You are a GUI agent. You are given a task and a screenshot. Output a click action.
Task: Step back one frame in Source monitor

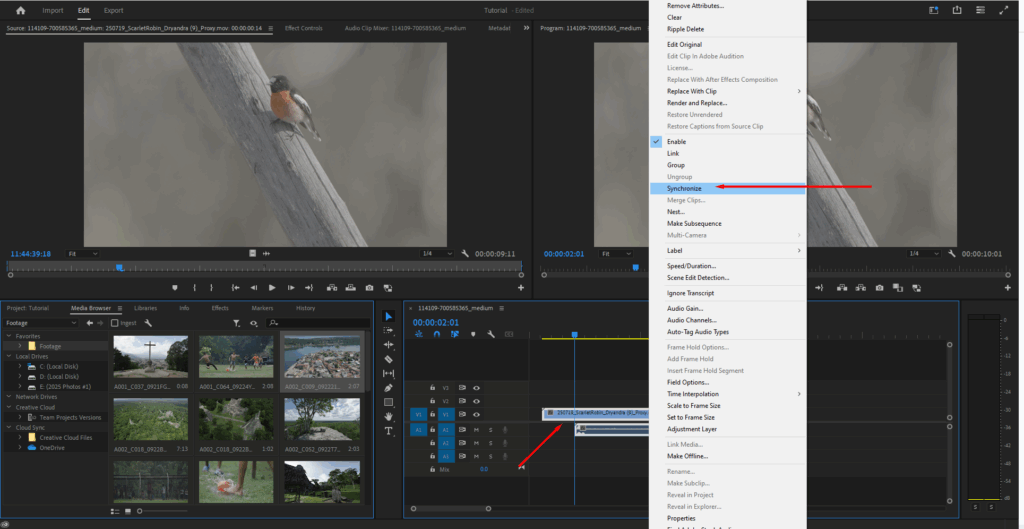coord(254,288)
